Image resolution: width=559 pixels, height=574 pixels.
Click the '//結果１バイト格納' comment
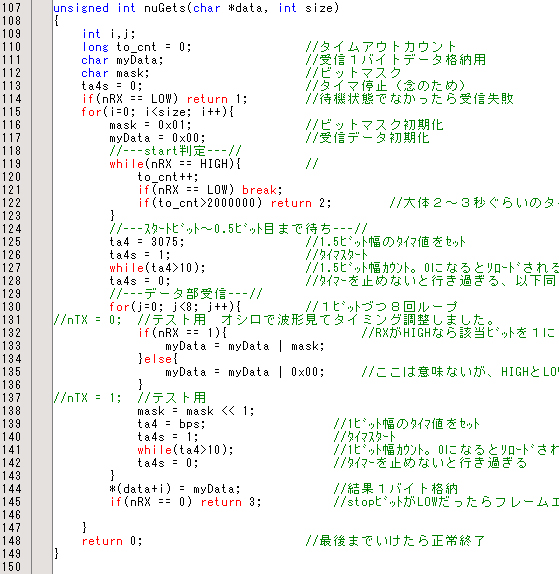pyautogui.click(x=395, y=489)
